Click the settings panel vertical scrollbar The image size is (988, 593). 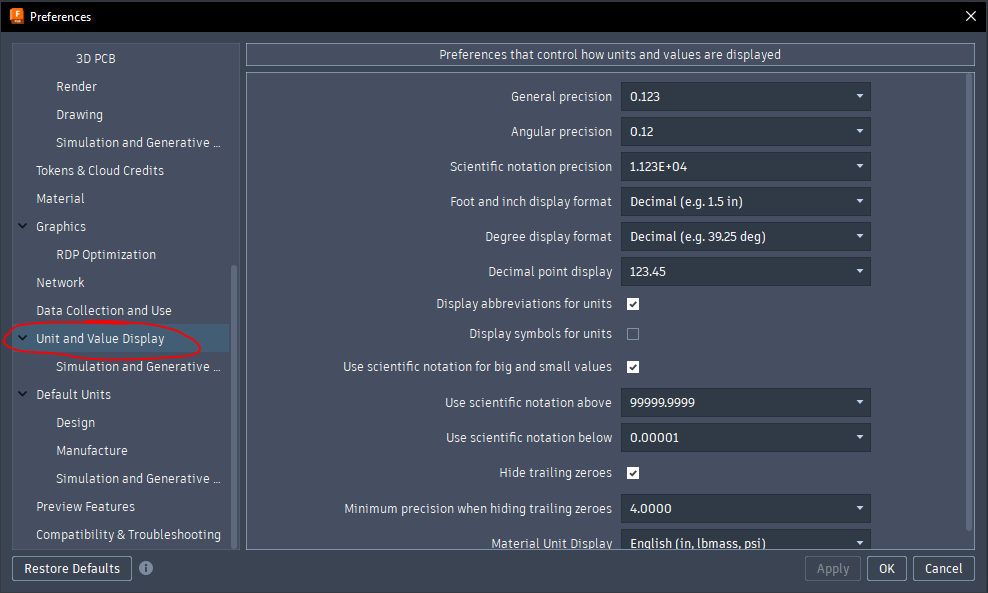[969, 302]
